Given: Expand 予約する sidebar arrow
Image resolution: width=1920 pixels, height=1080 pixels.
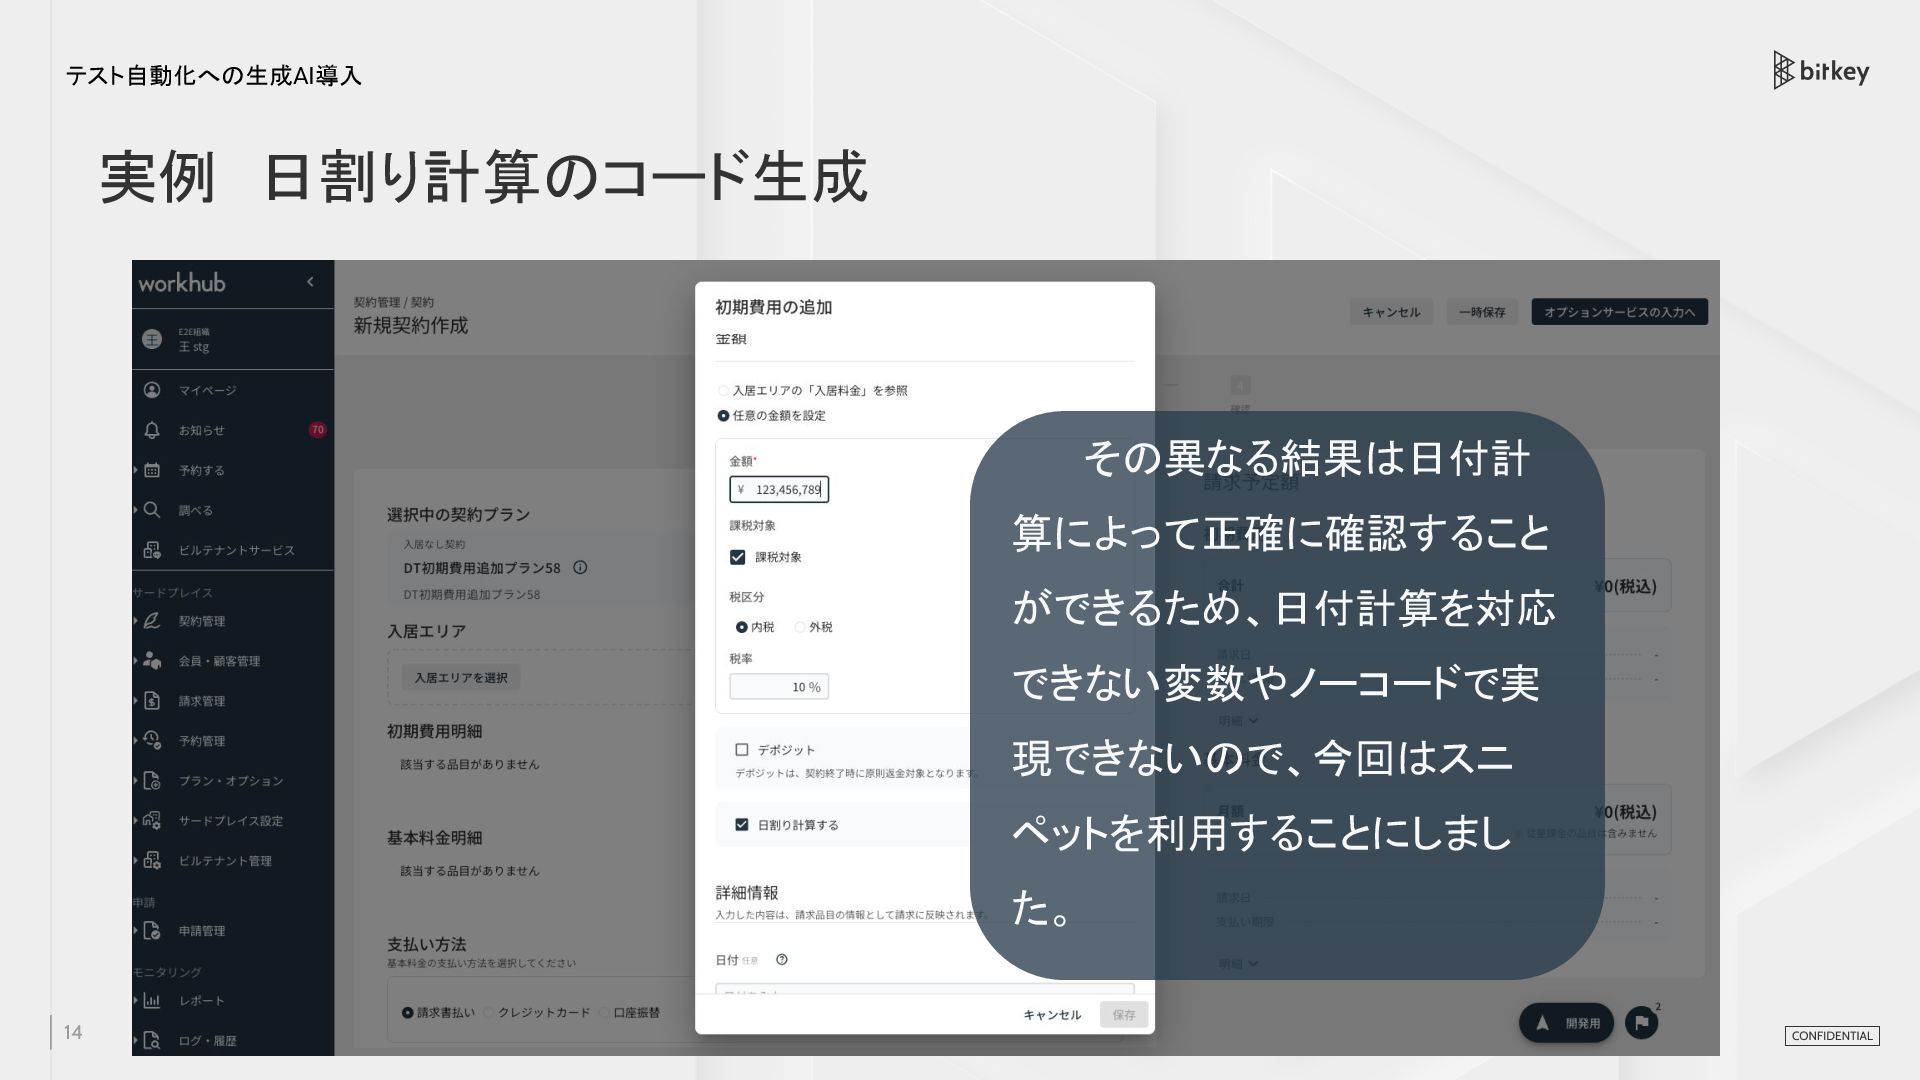Looking at the screenshot, I should [x=136, y=470].
